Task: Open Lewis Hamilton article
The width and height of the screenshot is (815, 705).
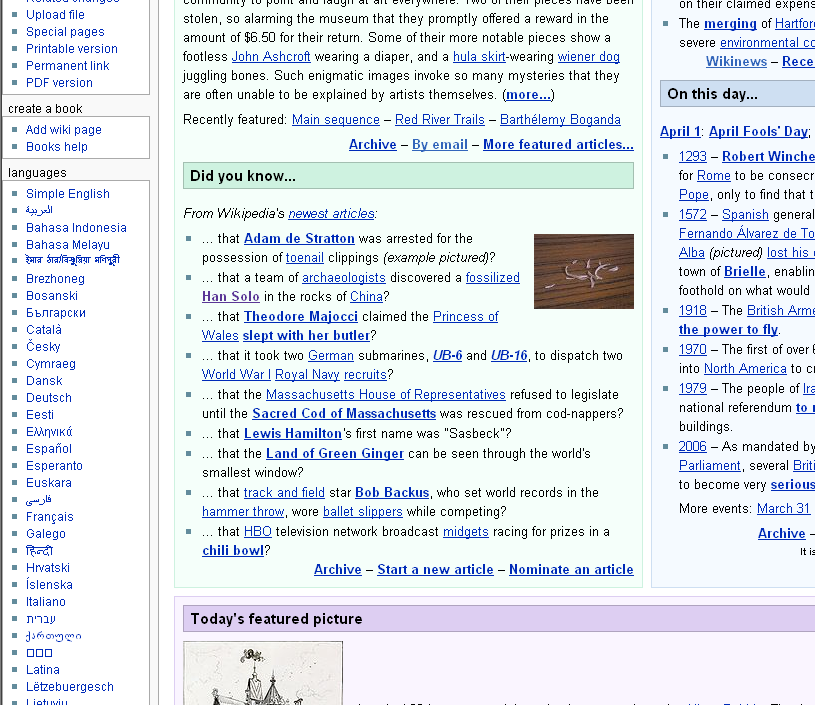Action: (293, 434)
